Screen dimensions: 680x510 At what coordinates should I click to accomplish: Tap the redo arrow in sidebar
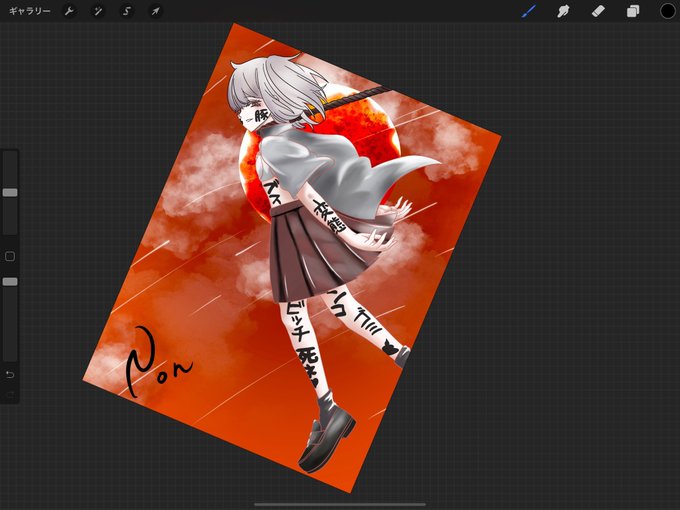pyautogui.click(x=10, y=394)
